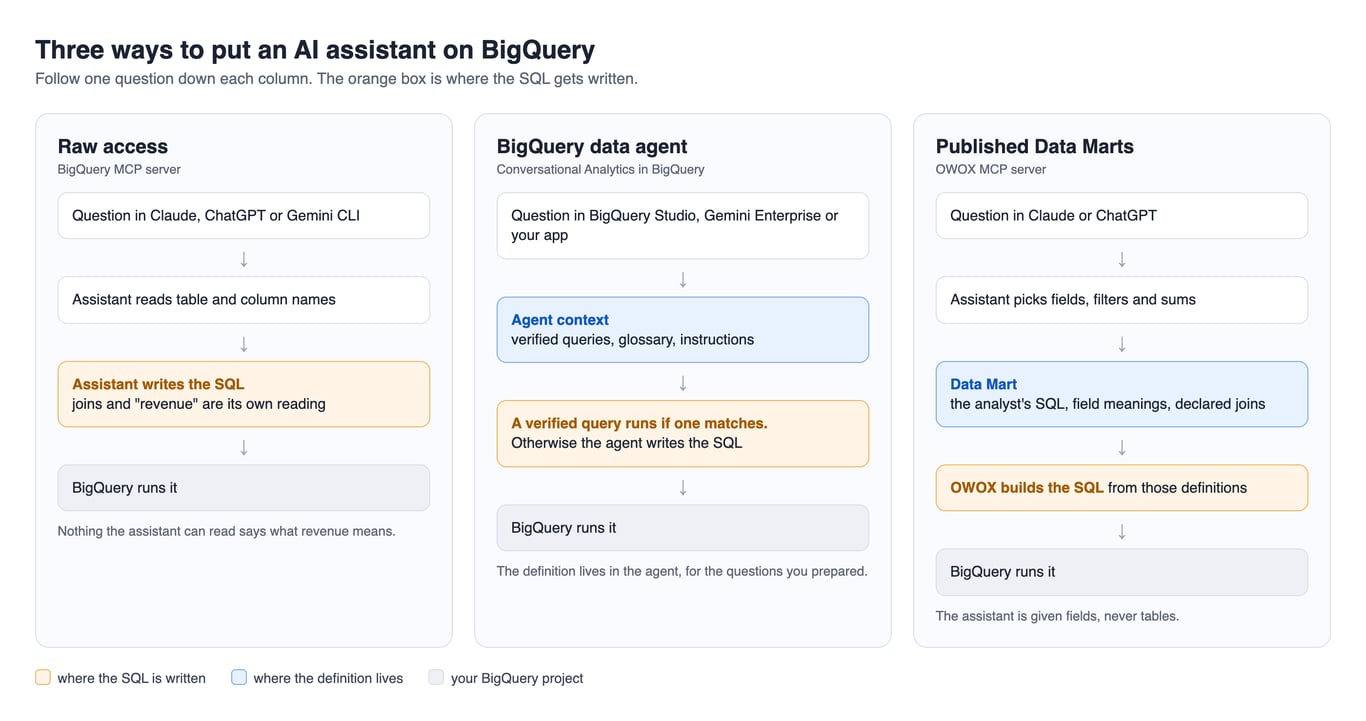Image resolution: width=1366 pixels, height=721 pixels.
Task: Click the title 'Three ways to put an AI assistant on BigQuery'
Action: point(315,49)
